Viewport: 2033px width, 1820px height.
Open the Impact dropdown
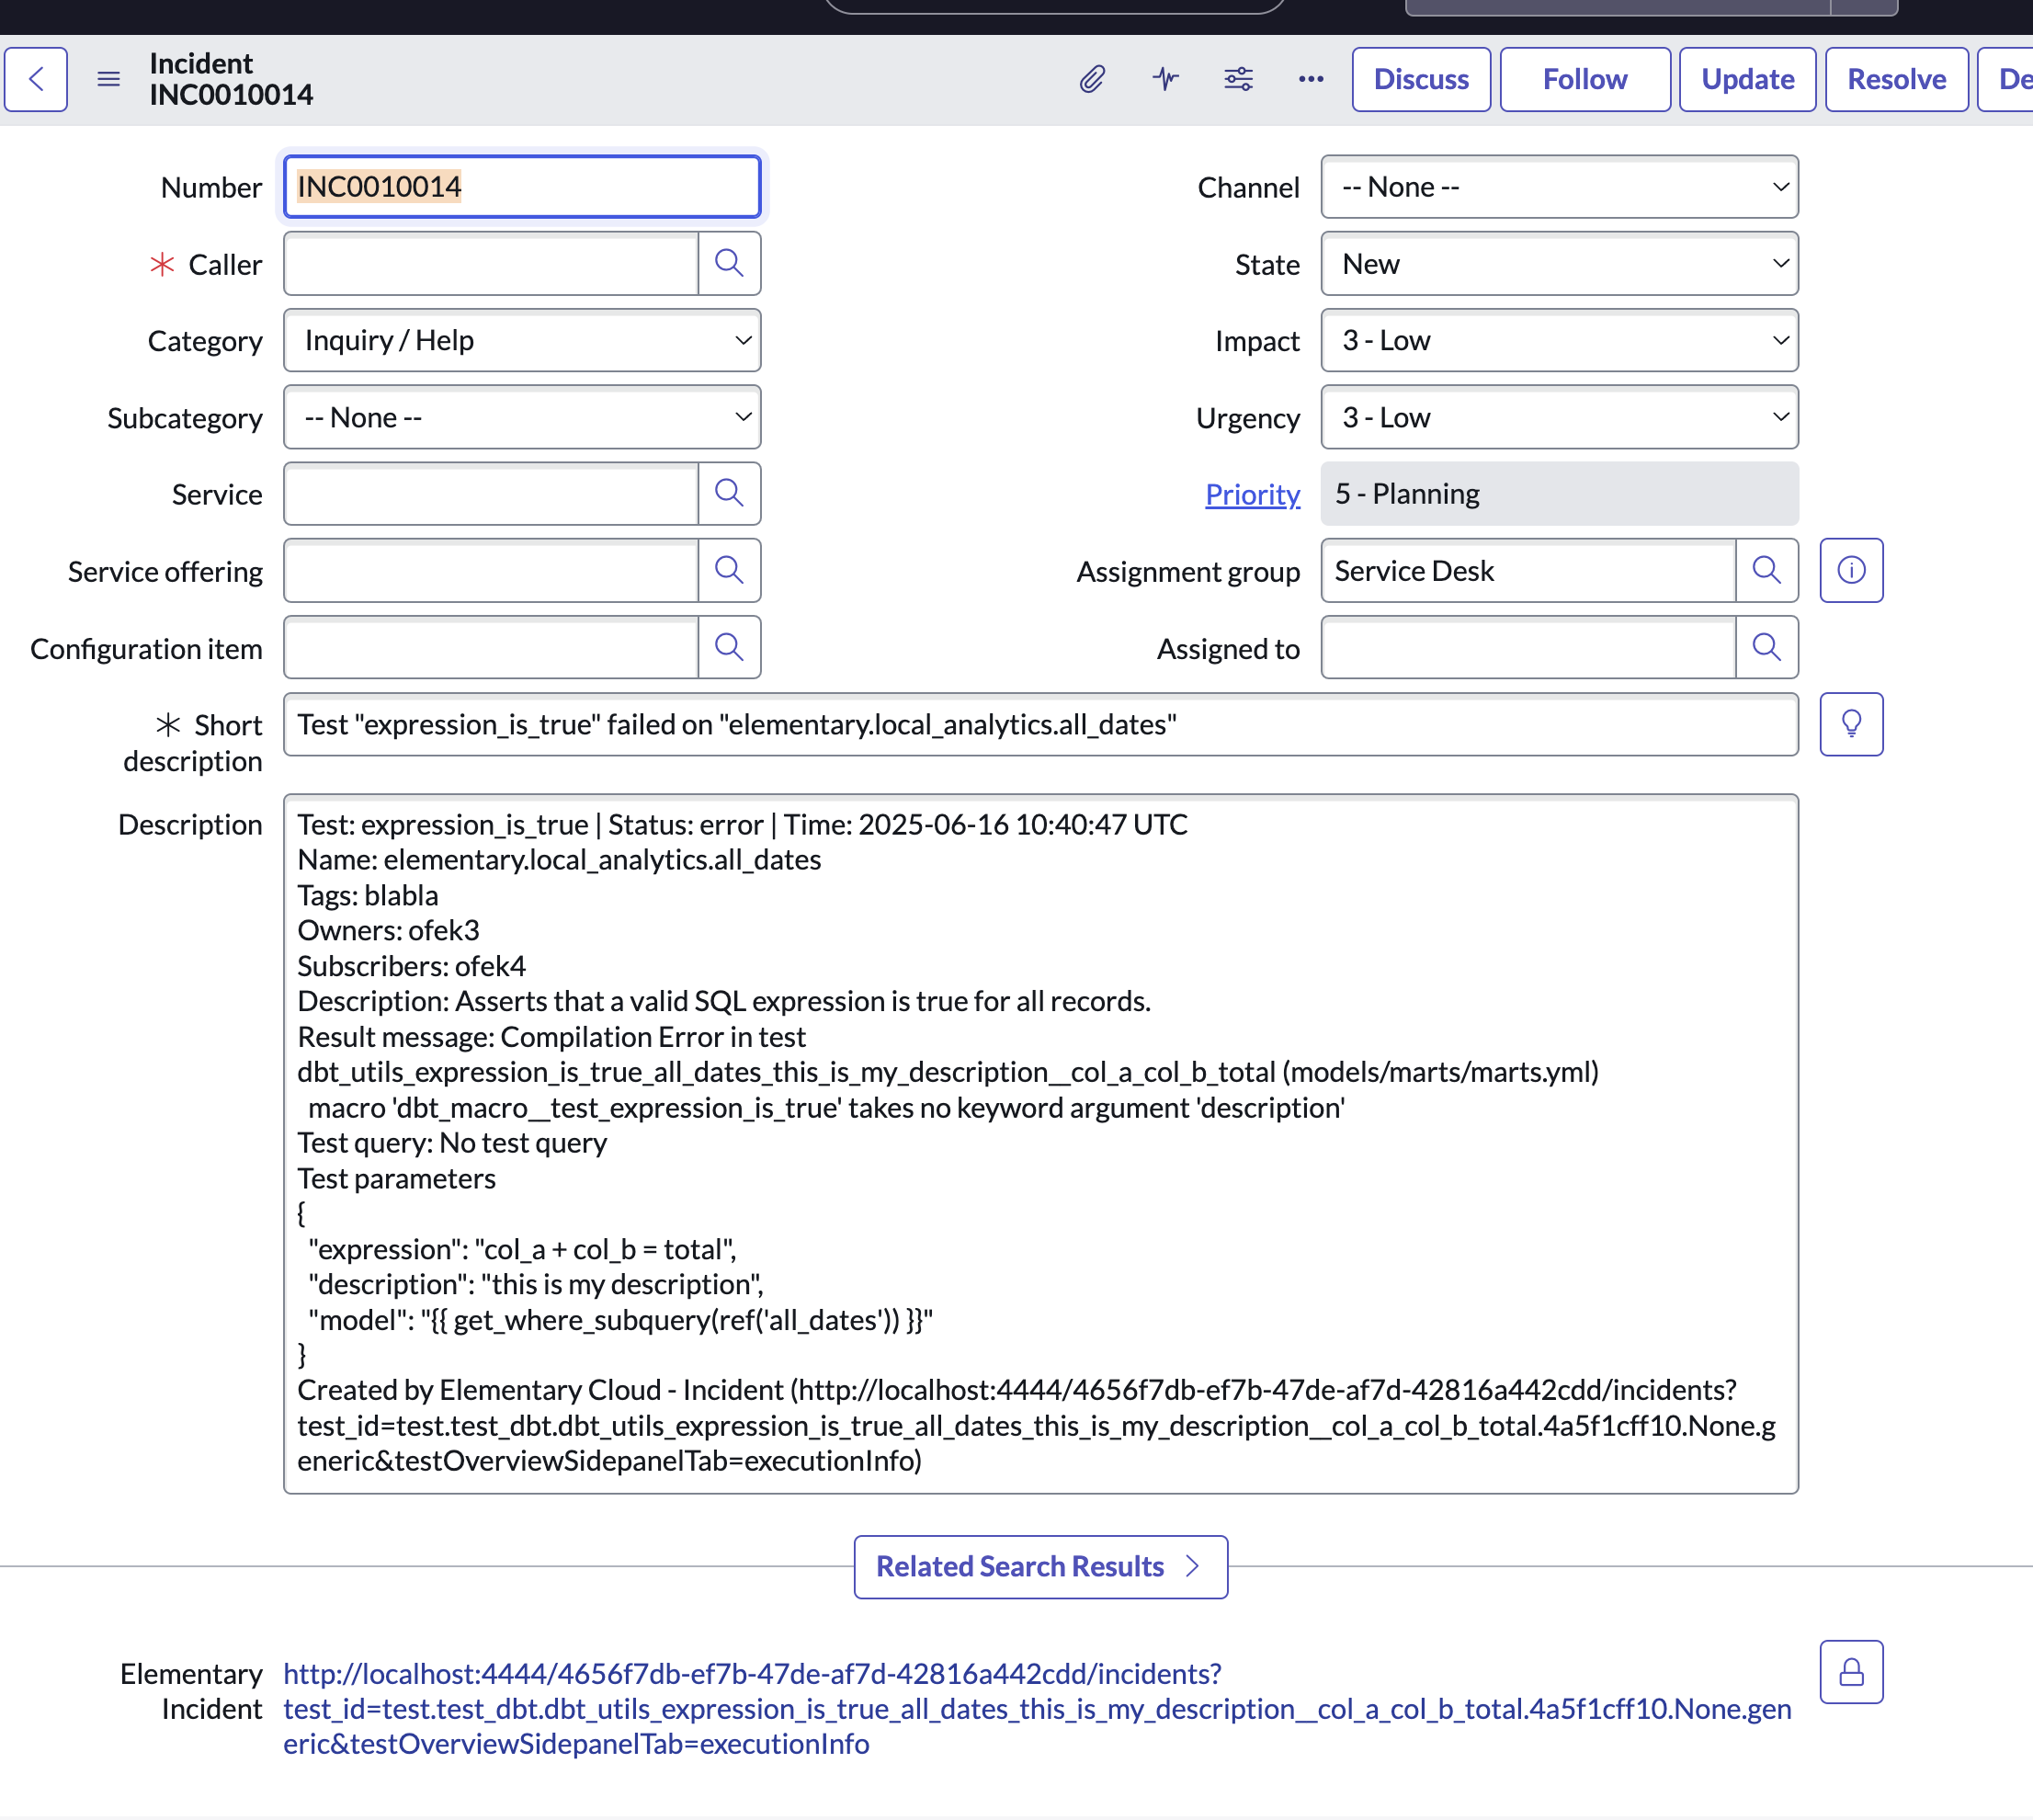pyautogui.click(x=1560, y=340)
